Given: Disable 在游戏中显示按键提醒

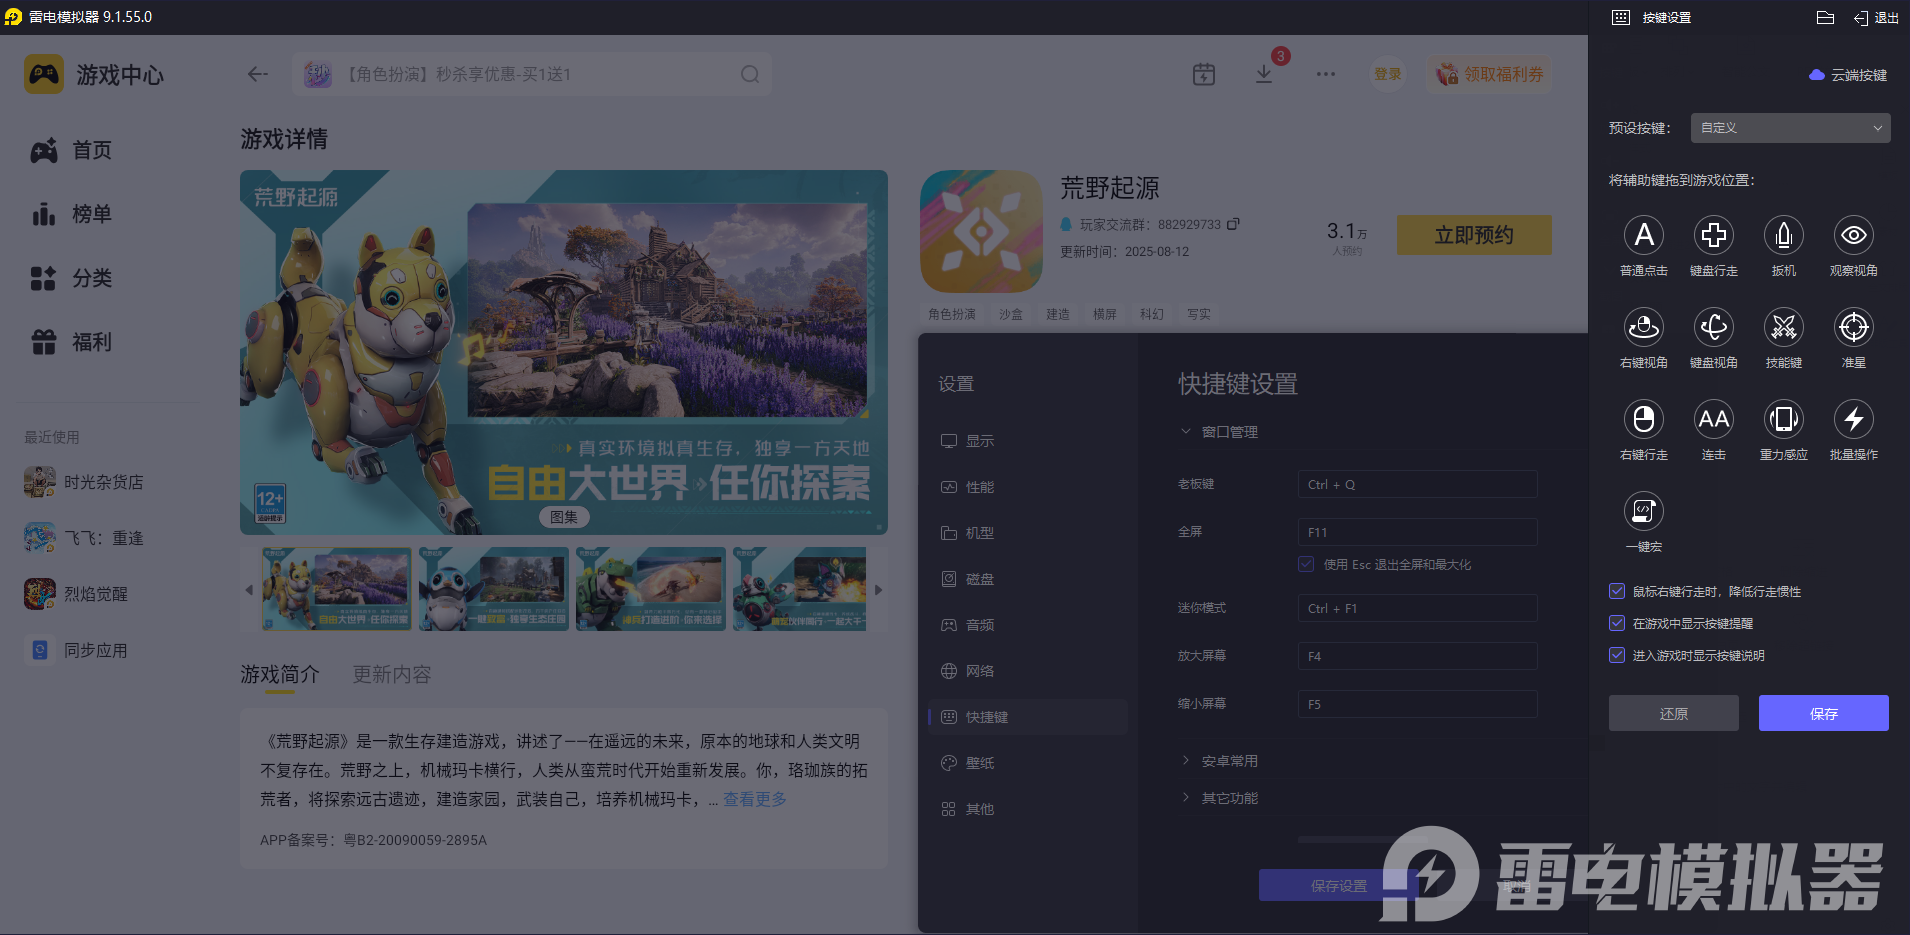Looking at the screenshot, I should 1616,623.
